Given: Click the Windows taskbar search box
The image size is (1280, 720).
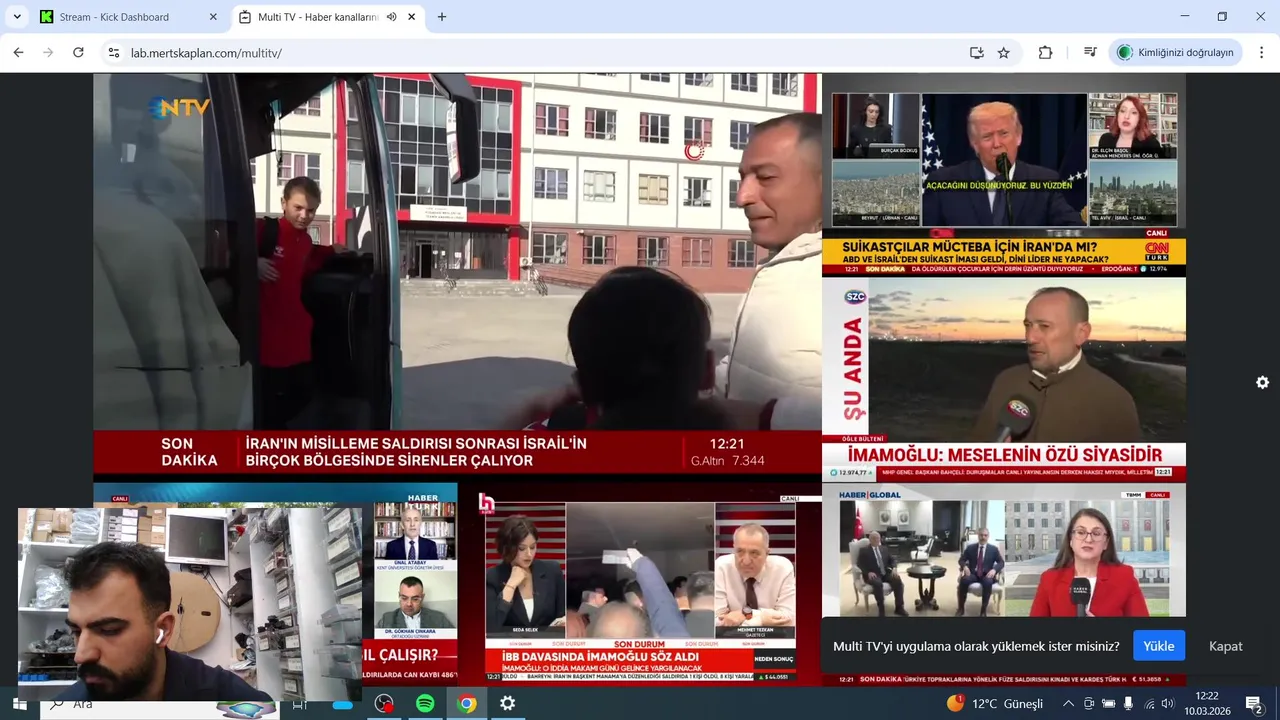Looking at the screenshot, I should point(160,704).
